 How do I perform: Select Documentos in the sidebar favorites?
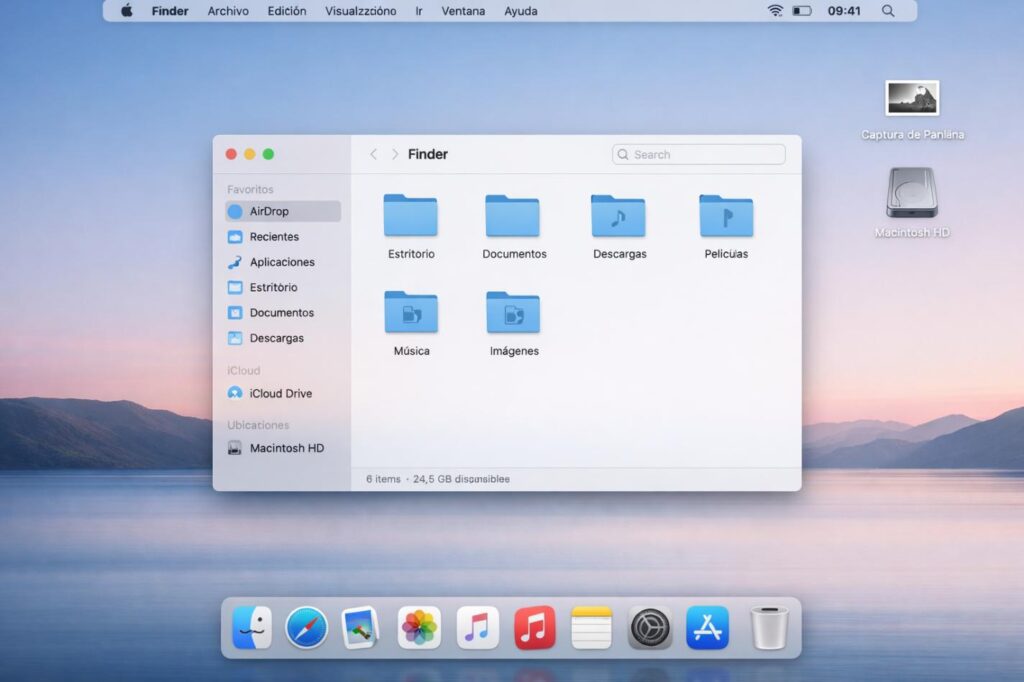(x=283, y=313)
